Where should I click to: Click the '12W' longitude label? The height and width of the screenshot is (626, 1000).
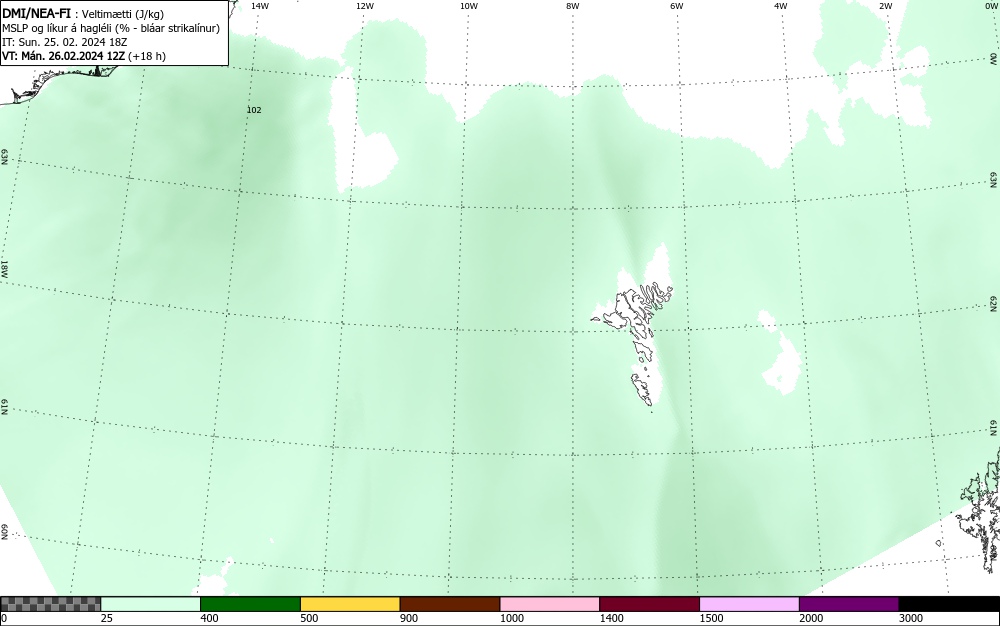pyautogui.click(x=365, y=6)
